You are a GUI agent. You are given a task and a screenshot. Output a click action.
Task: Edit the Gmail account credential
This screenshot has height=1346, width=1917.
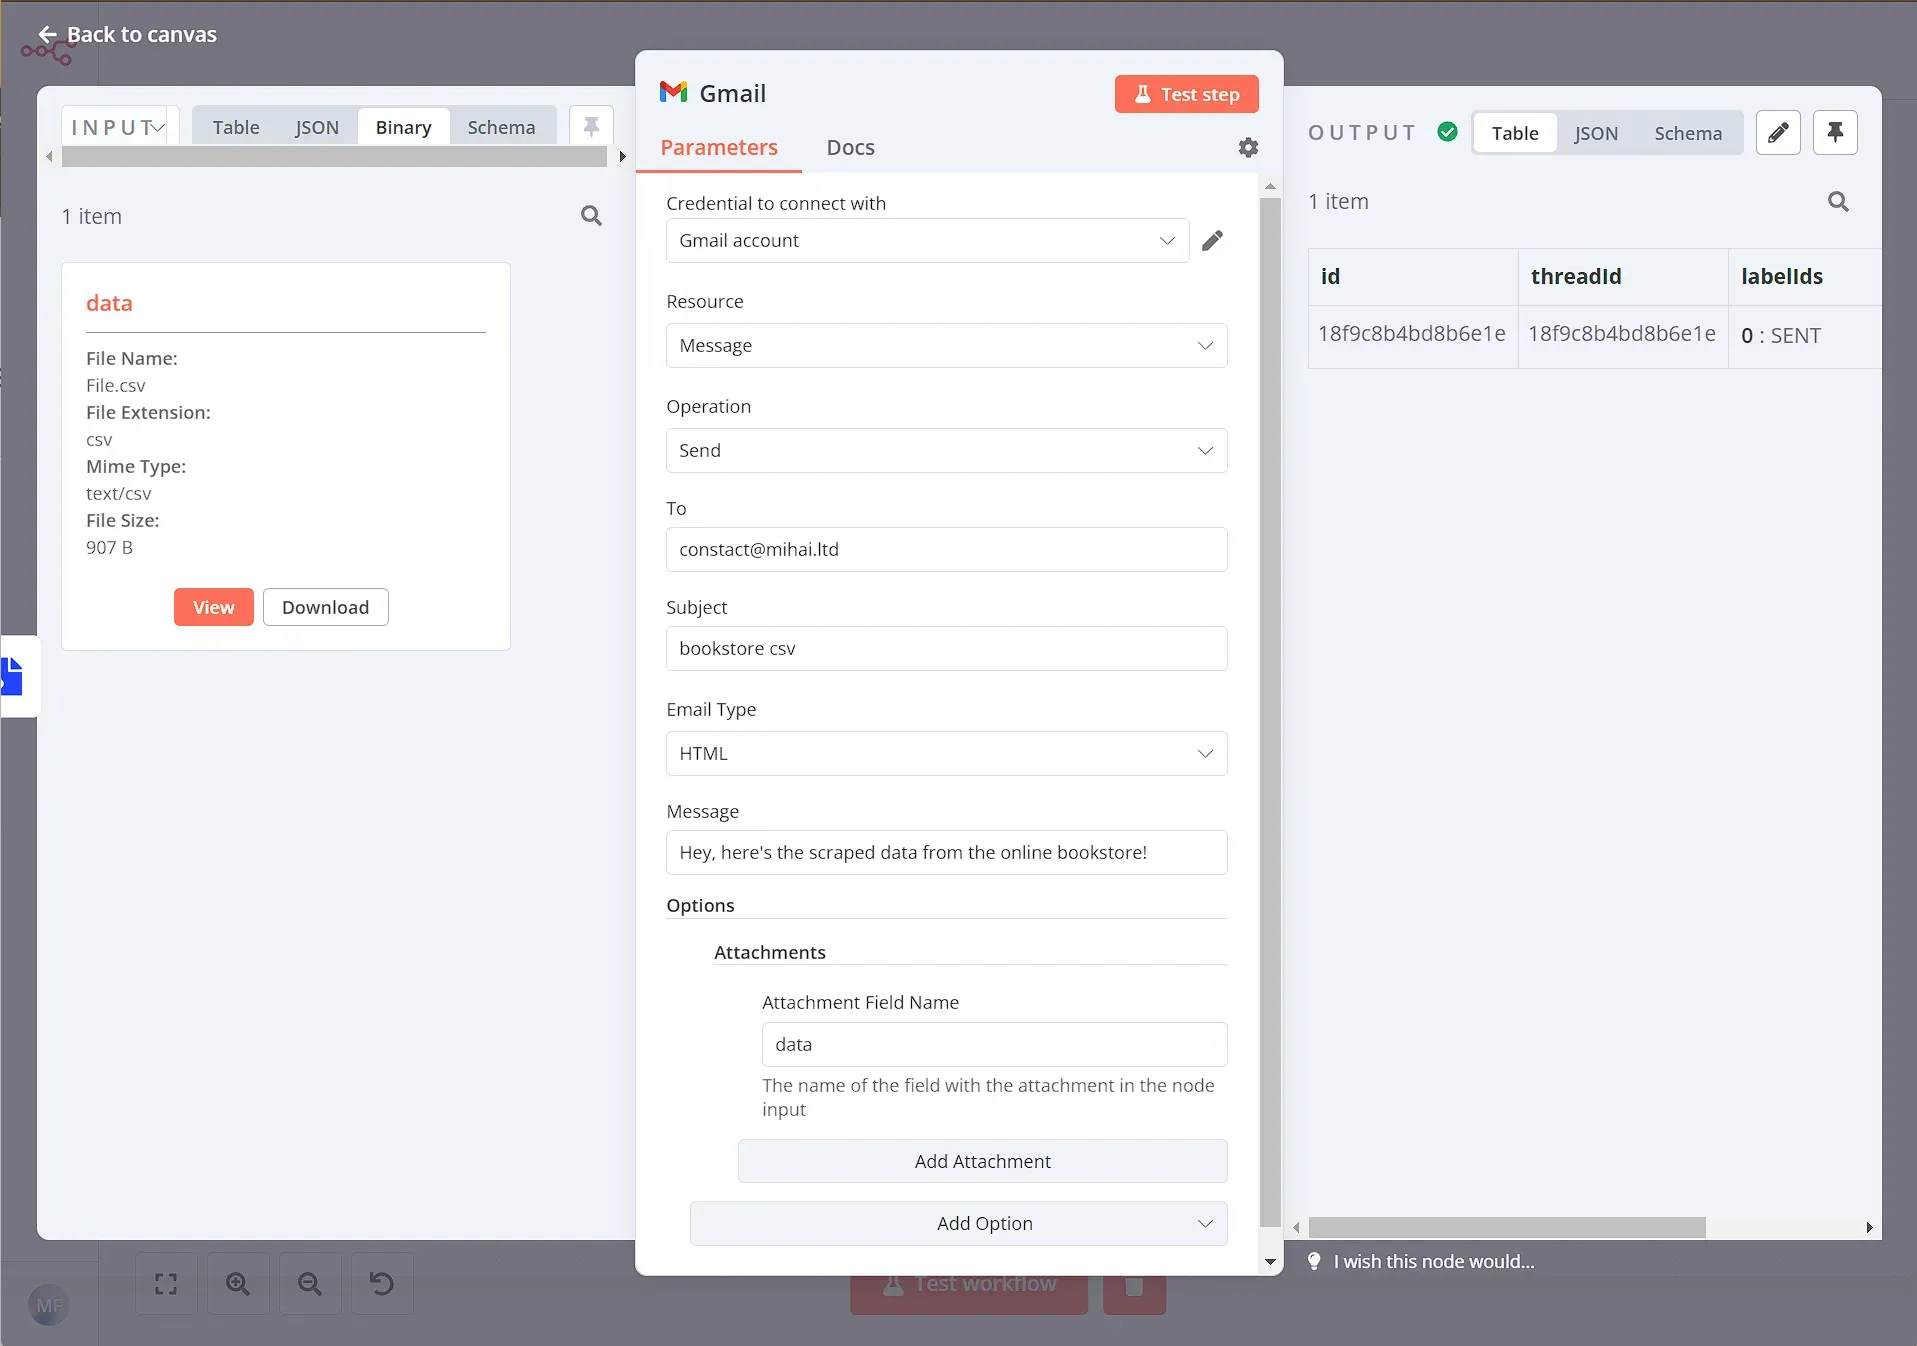click(1213, 240)
